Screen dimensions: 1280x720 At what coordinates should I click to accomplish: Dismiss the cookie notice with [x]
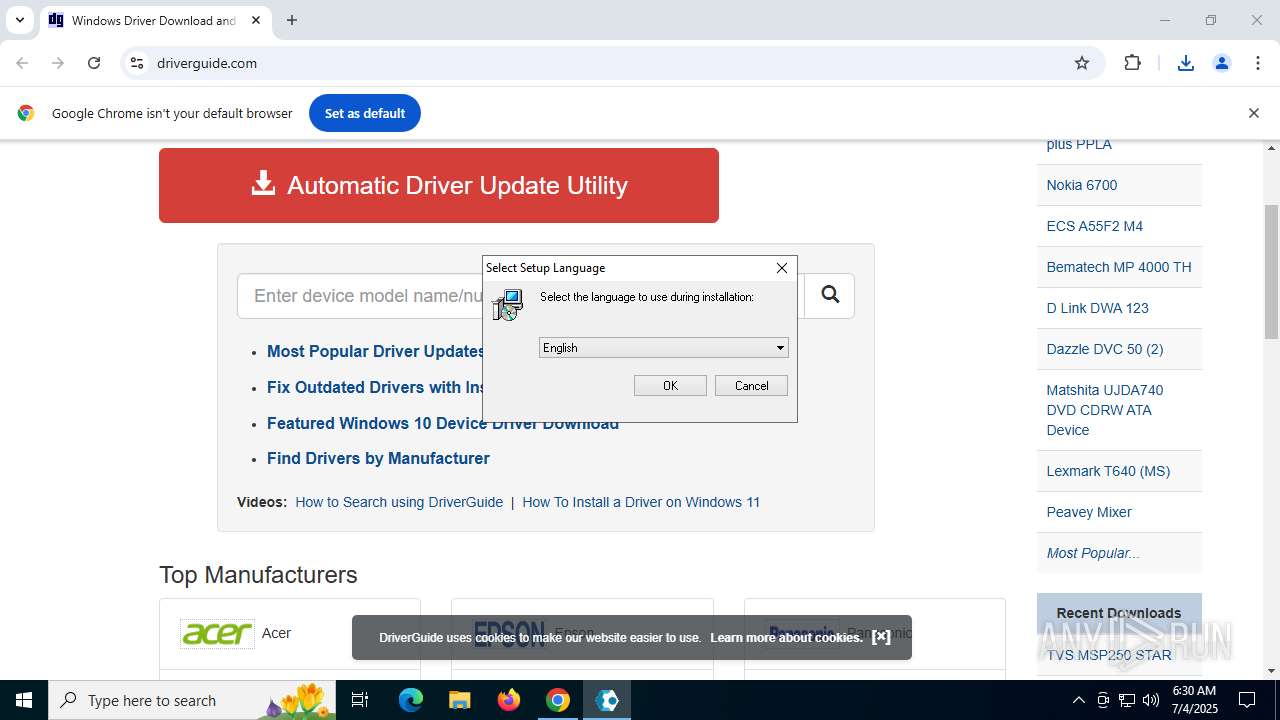[x=881, y=637]
